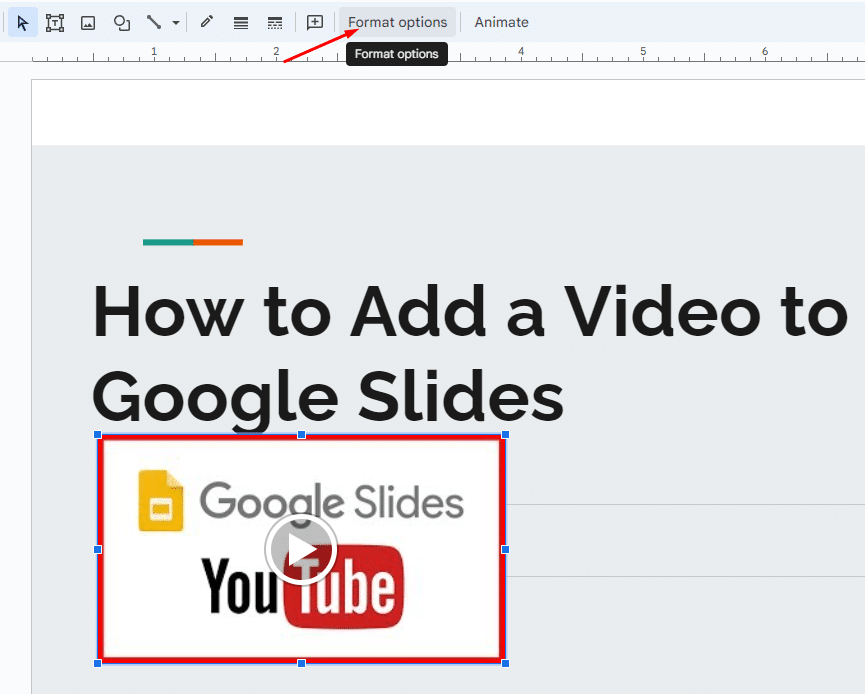Click the title text 'How to Add a Video to'
This screenshot has width=865, height=694.
[470, 312]
